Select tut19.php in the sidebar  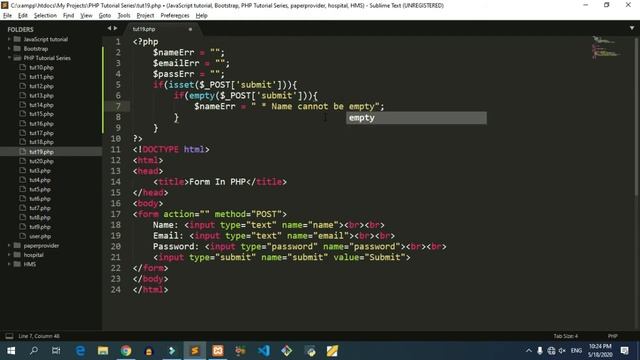point(41,151)
